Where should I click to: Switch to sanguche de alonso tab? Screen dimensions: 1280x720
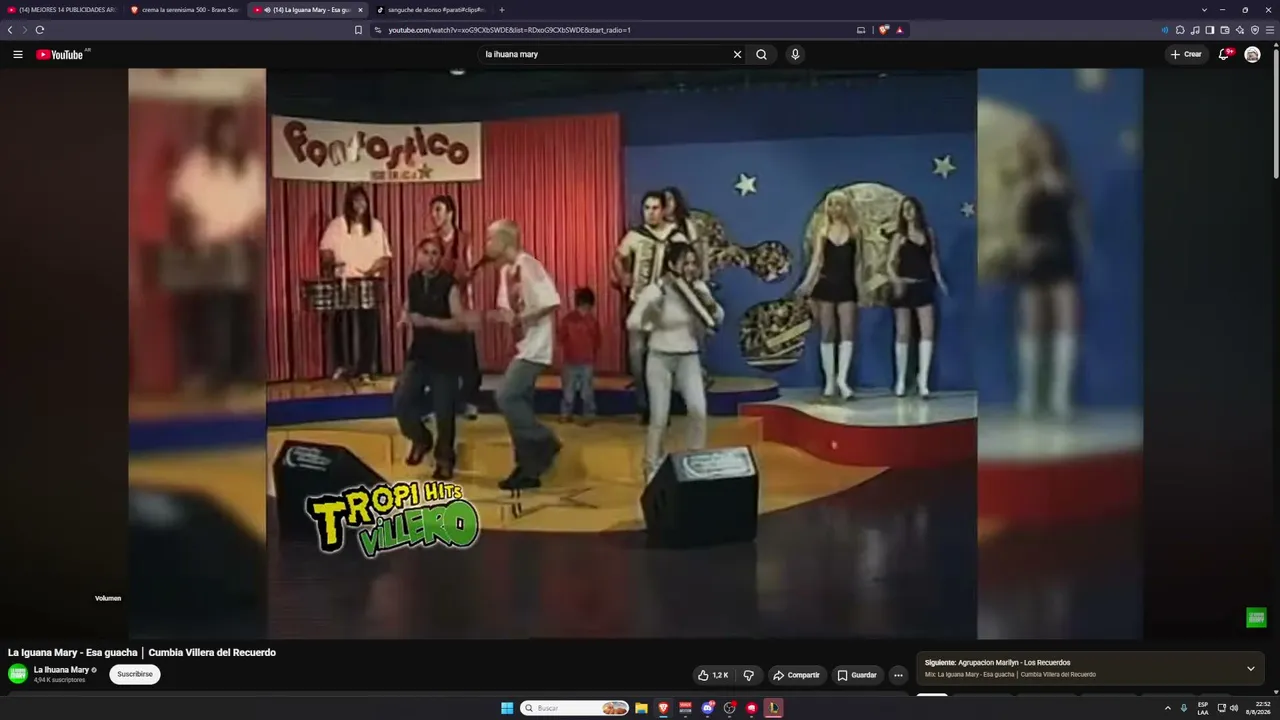point(430,10)
